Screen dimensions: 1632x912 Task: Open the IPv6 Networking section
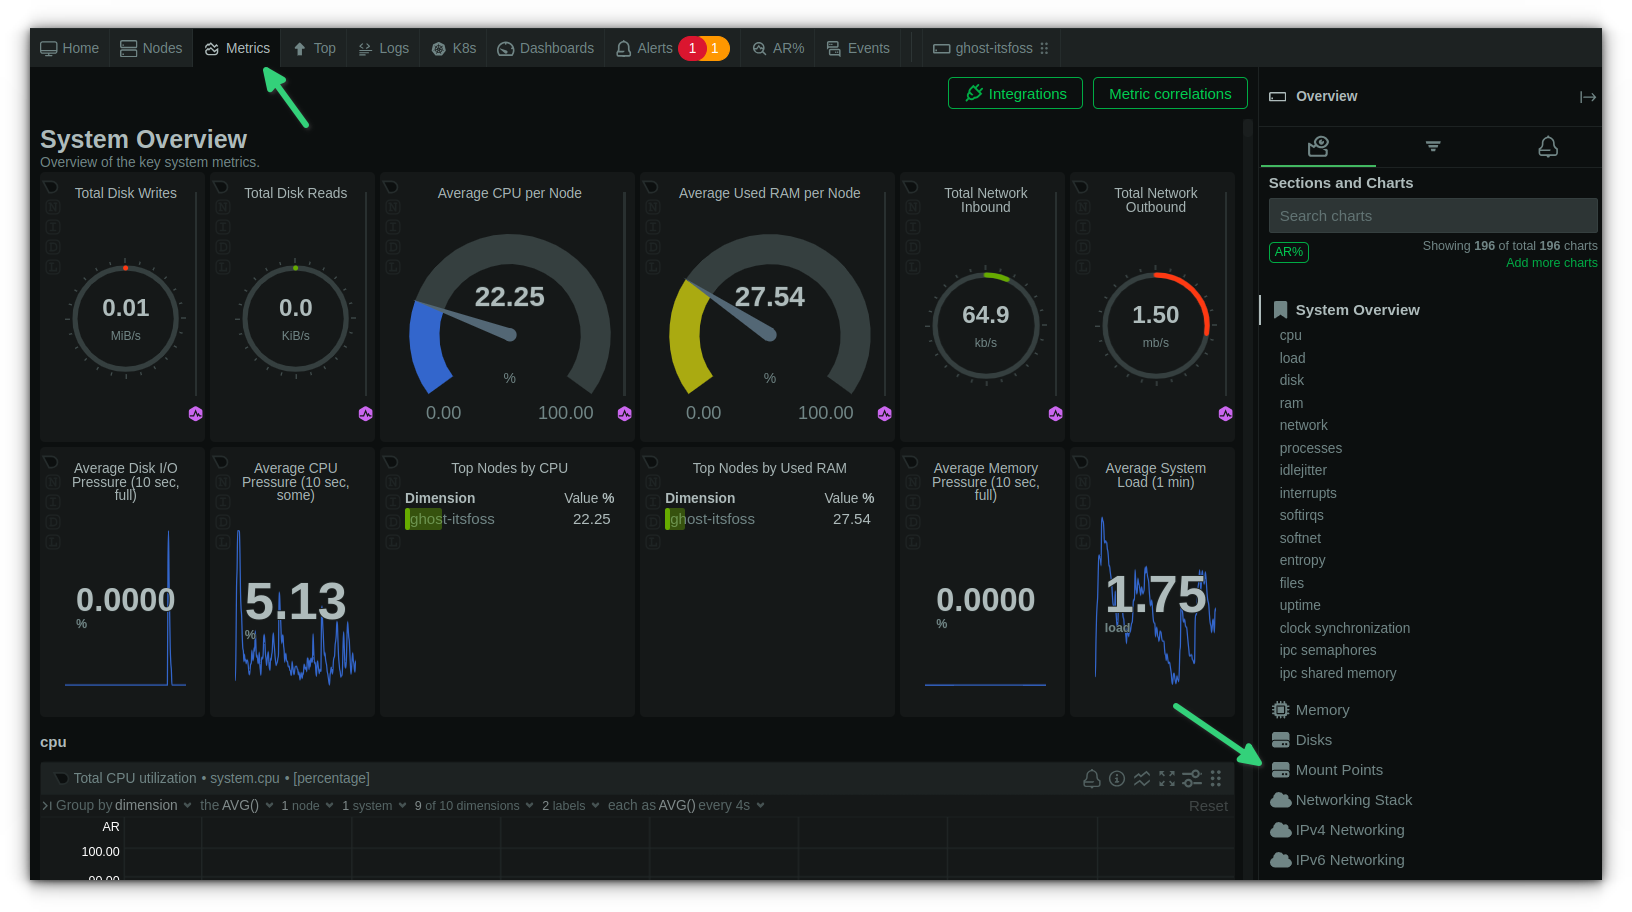tap(1337, 860)
